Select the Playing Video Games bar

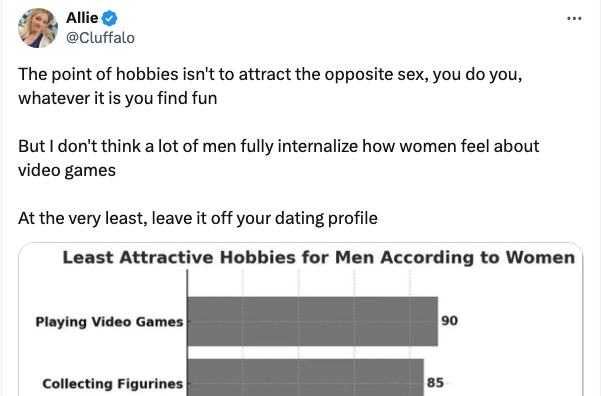[312, 321]
